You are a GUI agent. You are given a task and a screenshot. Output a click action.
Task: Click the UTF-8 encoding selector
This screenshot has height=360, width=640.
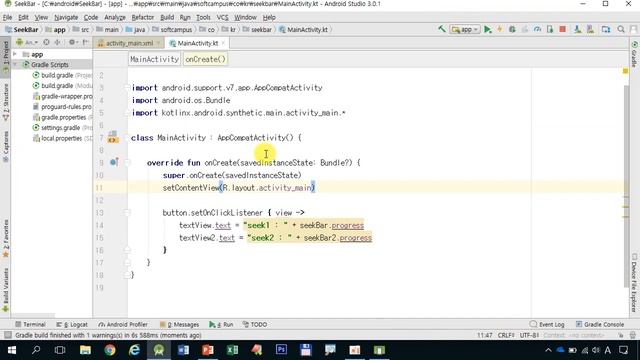pyautogui.click(x=529, y=335)
